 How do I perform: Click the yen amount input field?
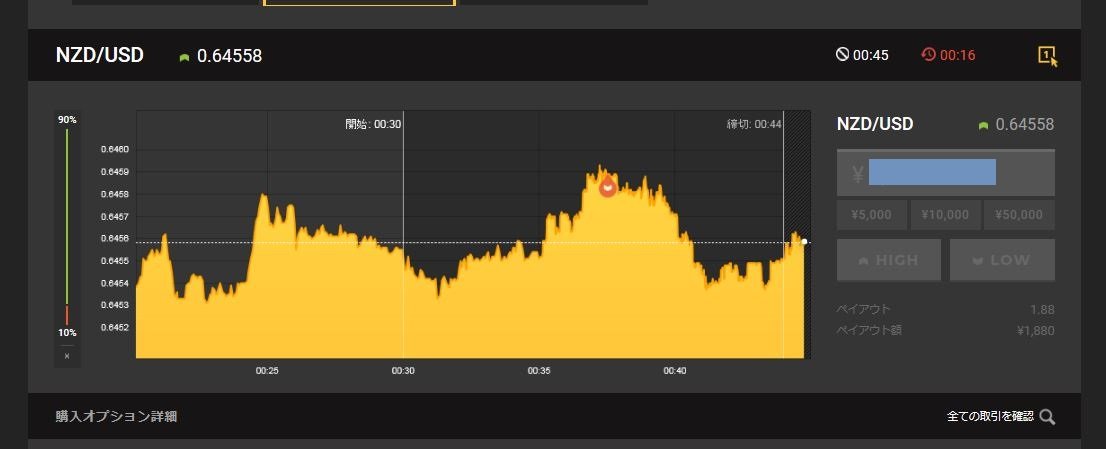click(x=945, y=173)
